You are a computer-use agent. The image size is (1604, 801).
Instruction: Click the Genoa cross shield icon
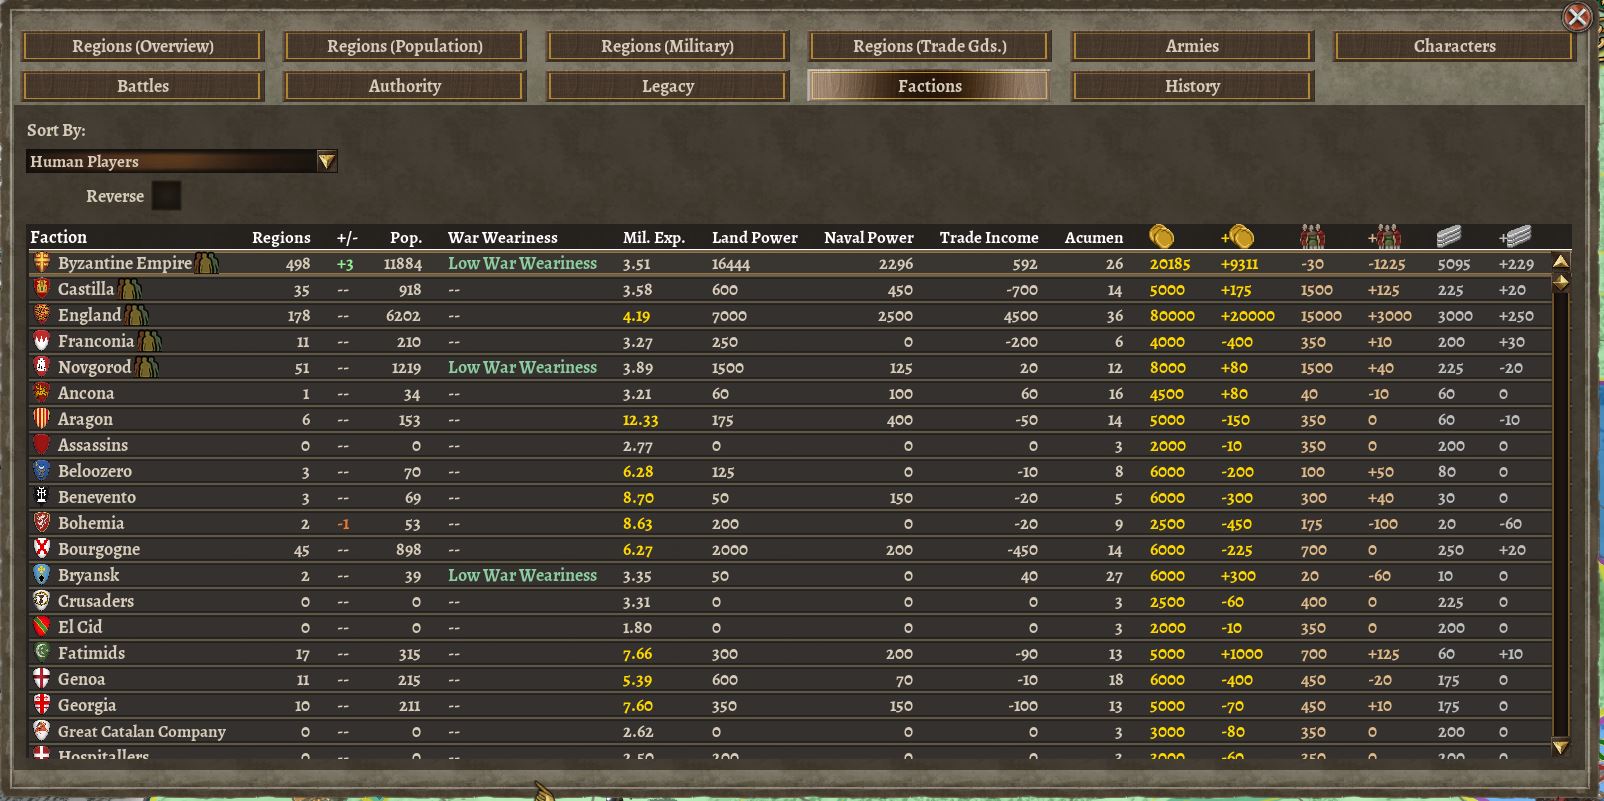[42, 679]
